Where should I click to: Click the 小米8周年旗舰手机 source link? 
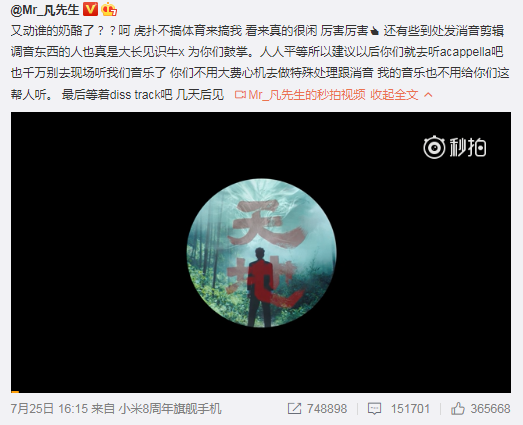click(x=170, y=409)
